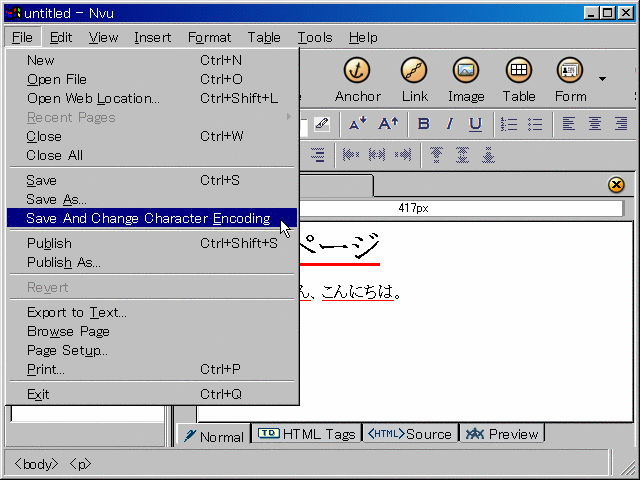Image resolution: width=640 pixels, height=480 pixels.
Task: Click the third horizontal arrows layout icon
Action: (x=403, y=155)
